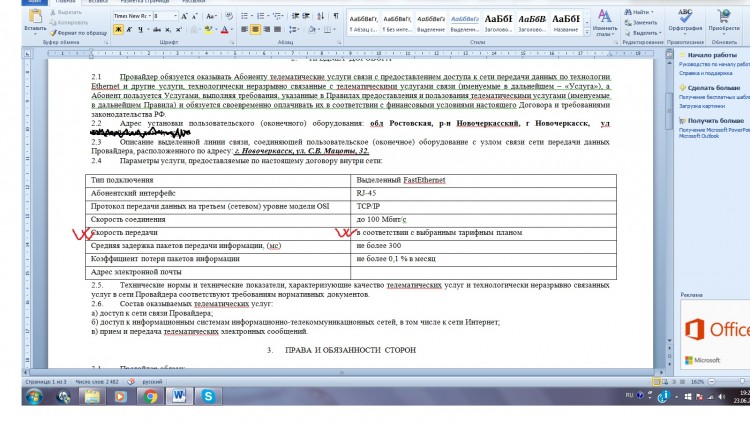Click Numbering list icon
Screen dimensions: 750x422
pyautogui.click(x=261, y=16)
